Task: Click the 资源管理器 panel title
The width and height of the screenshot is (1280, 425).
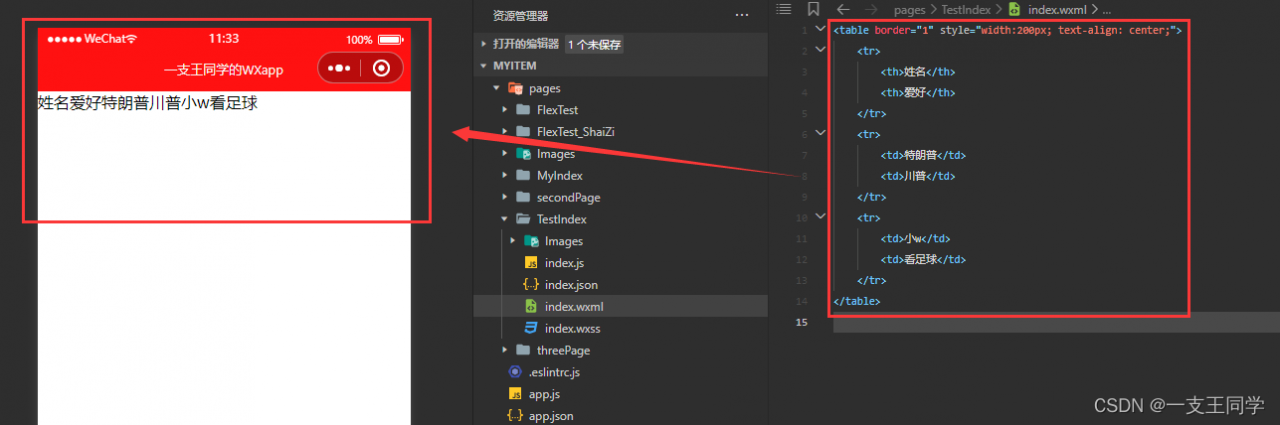Action: [520, 15]
